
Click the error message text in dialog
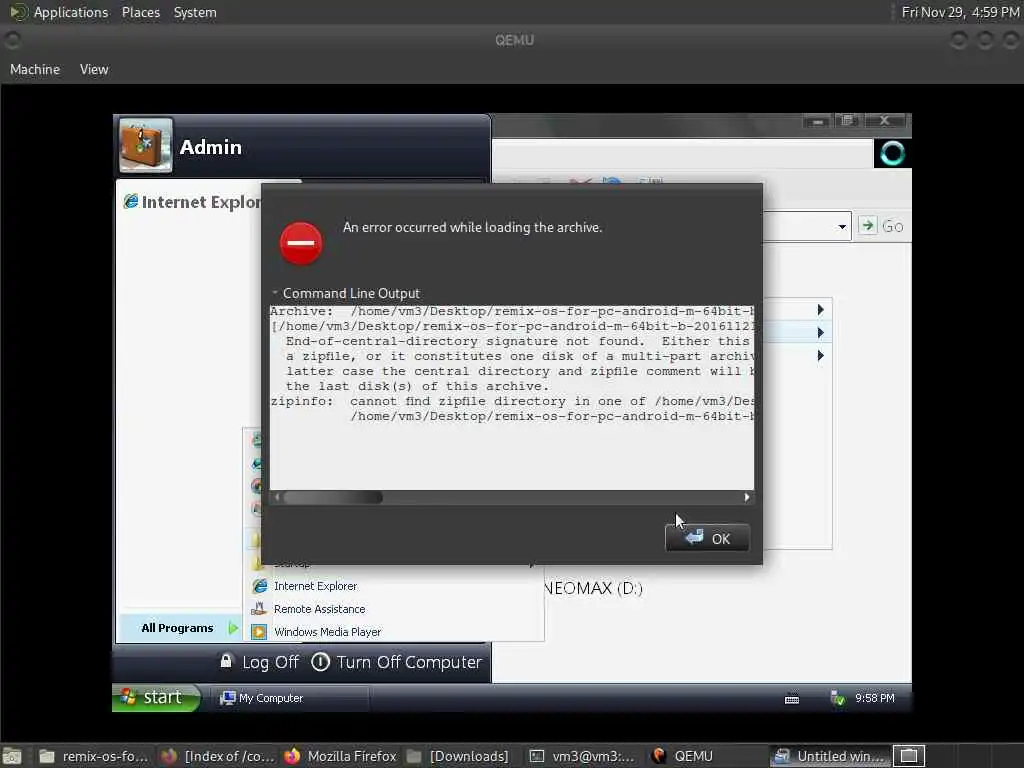[472, 227]
